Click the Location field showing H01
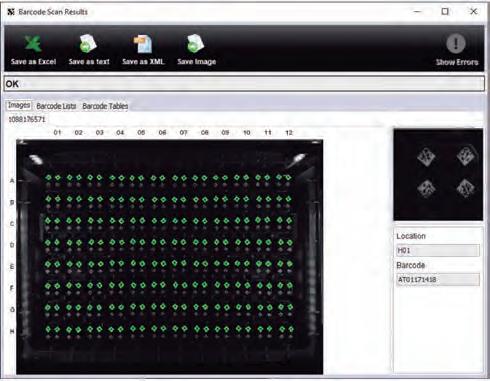 [438, 250]
